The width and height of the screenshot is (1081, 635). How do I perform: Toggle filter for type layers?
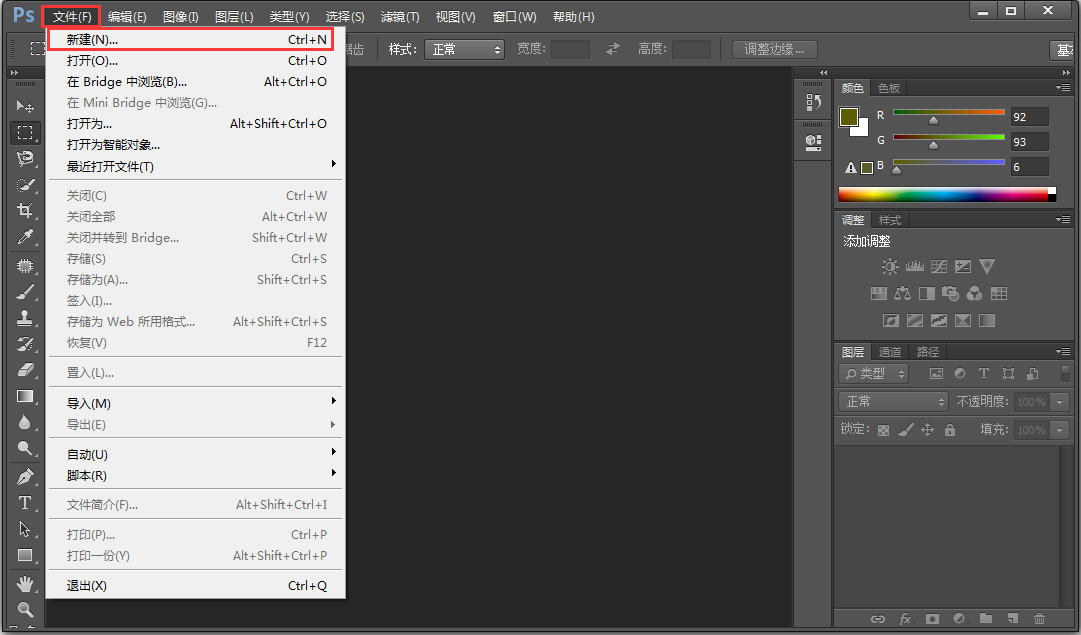984,374
